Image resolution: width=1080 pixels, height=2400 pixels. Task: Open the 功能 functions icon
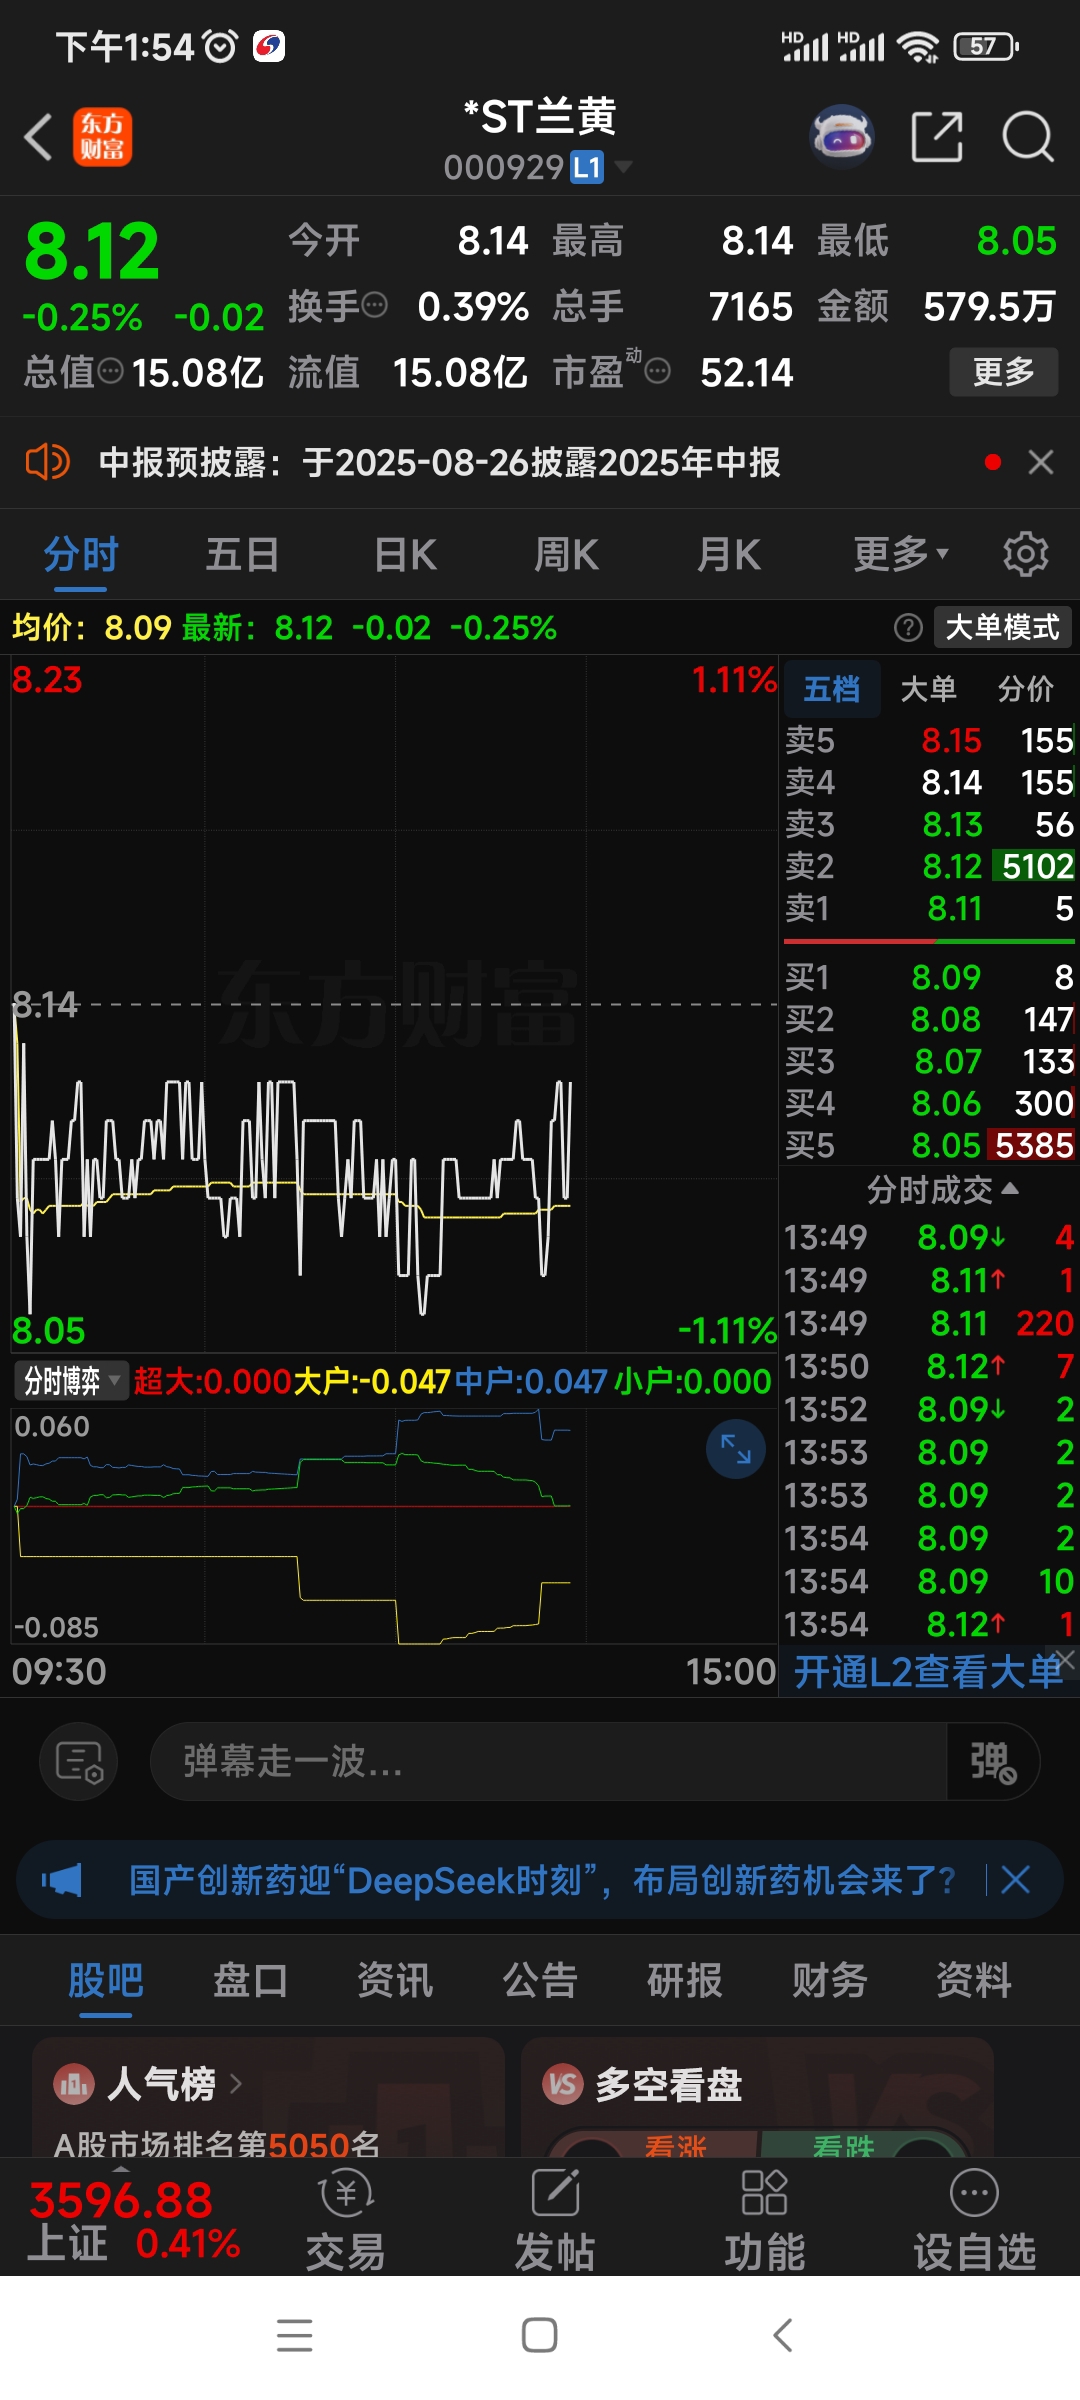[x=765, y=2220]
